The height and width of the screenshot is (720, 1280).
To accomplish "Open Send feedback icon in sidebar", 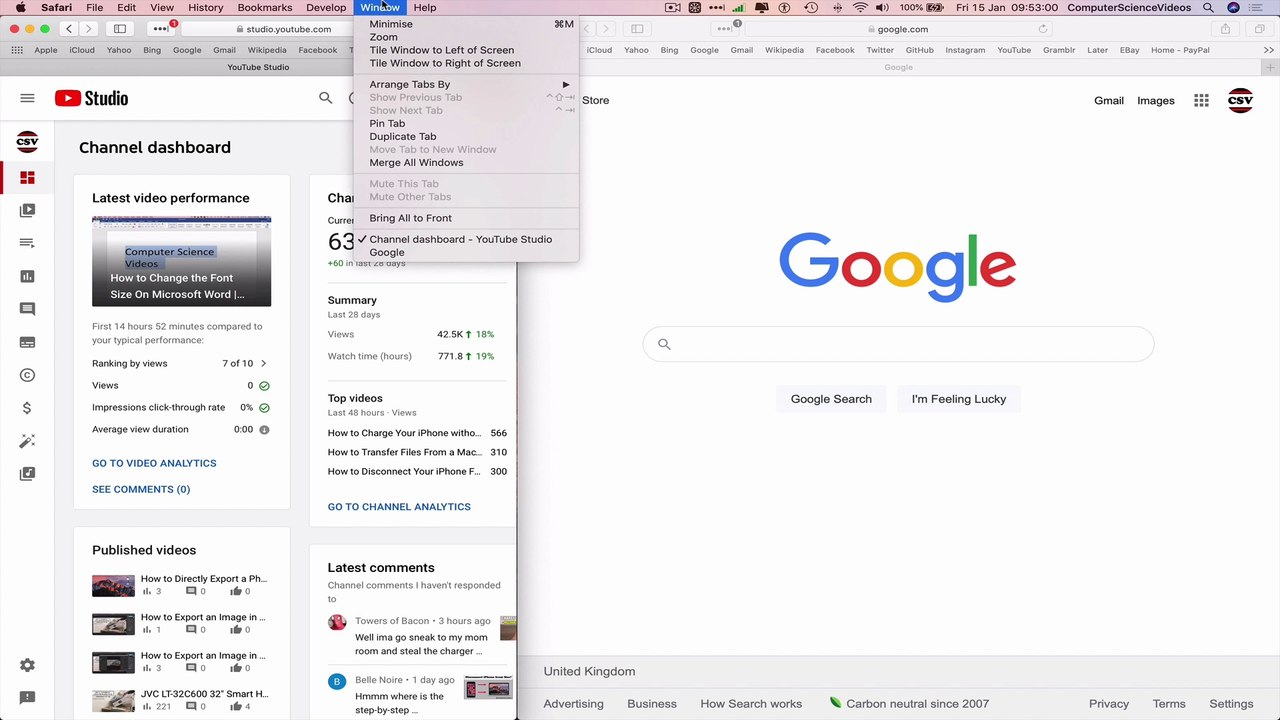I will (x=27, y=698).
